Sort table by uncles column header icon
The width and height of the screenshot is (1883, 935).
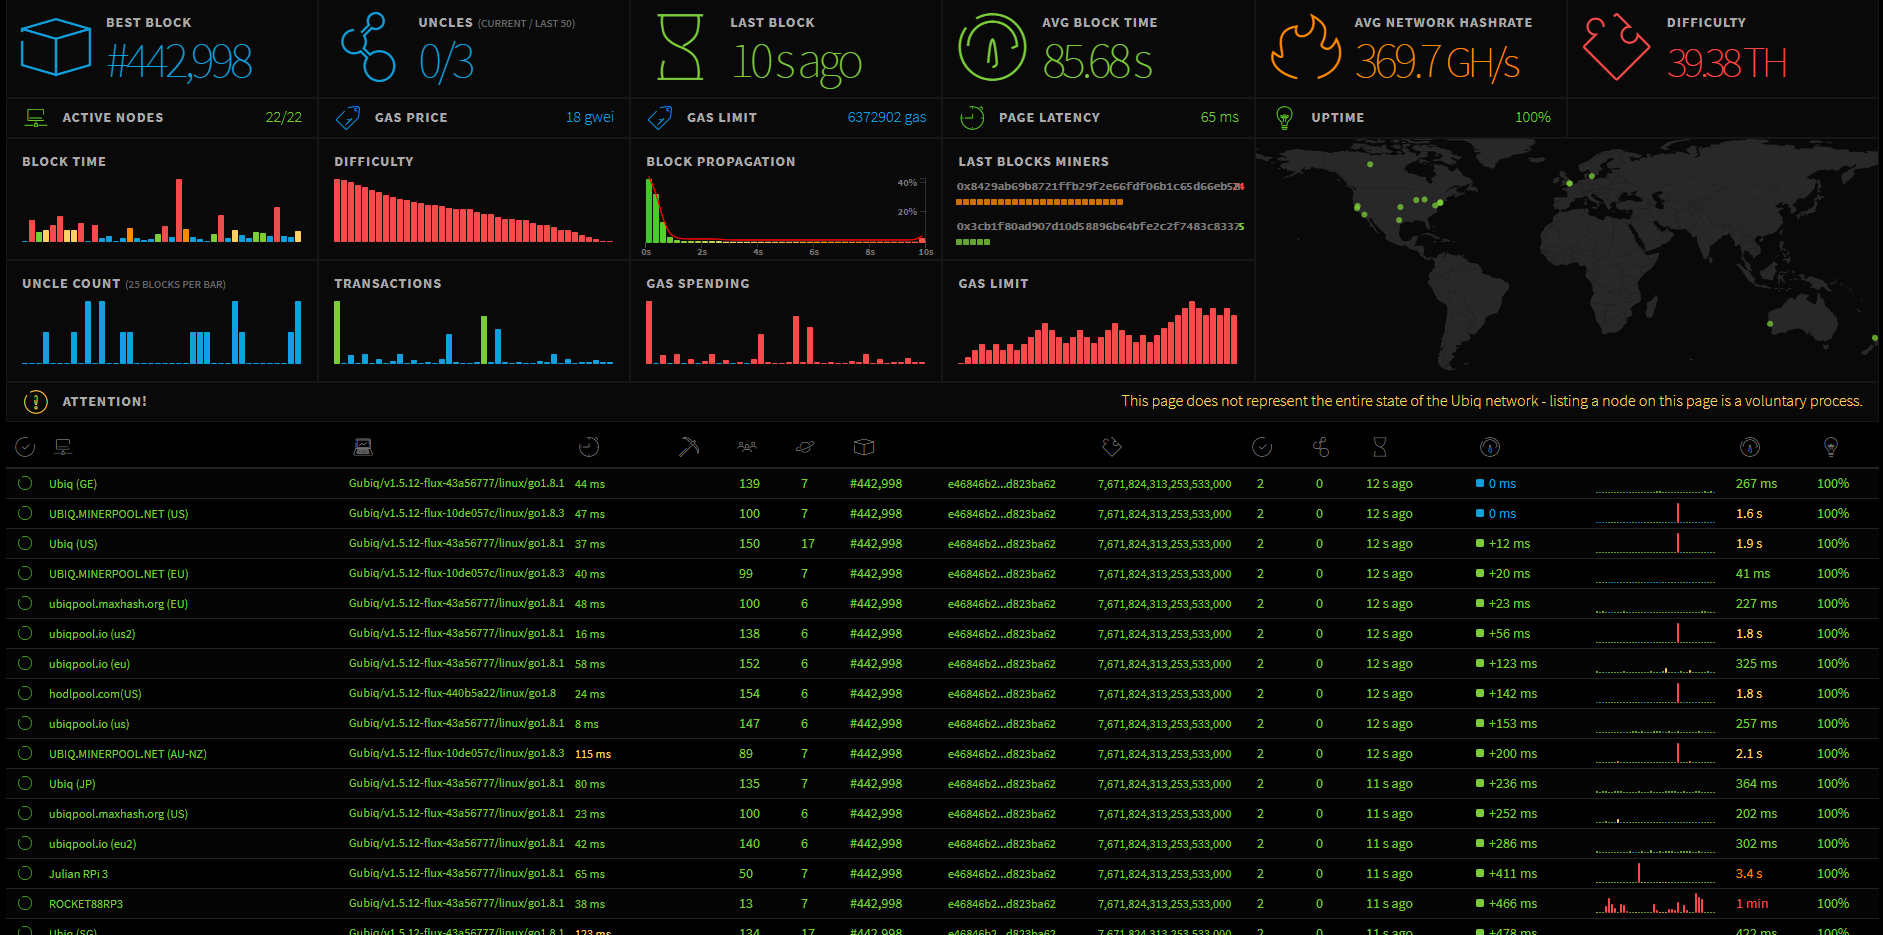pos(1321,447)
